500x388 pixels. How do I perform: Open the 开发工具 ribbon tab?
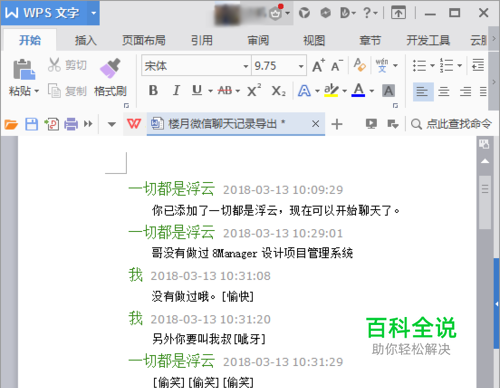click(x=428, y=40)
